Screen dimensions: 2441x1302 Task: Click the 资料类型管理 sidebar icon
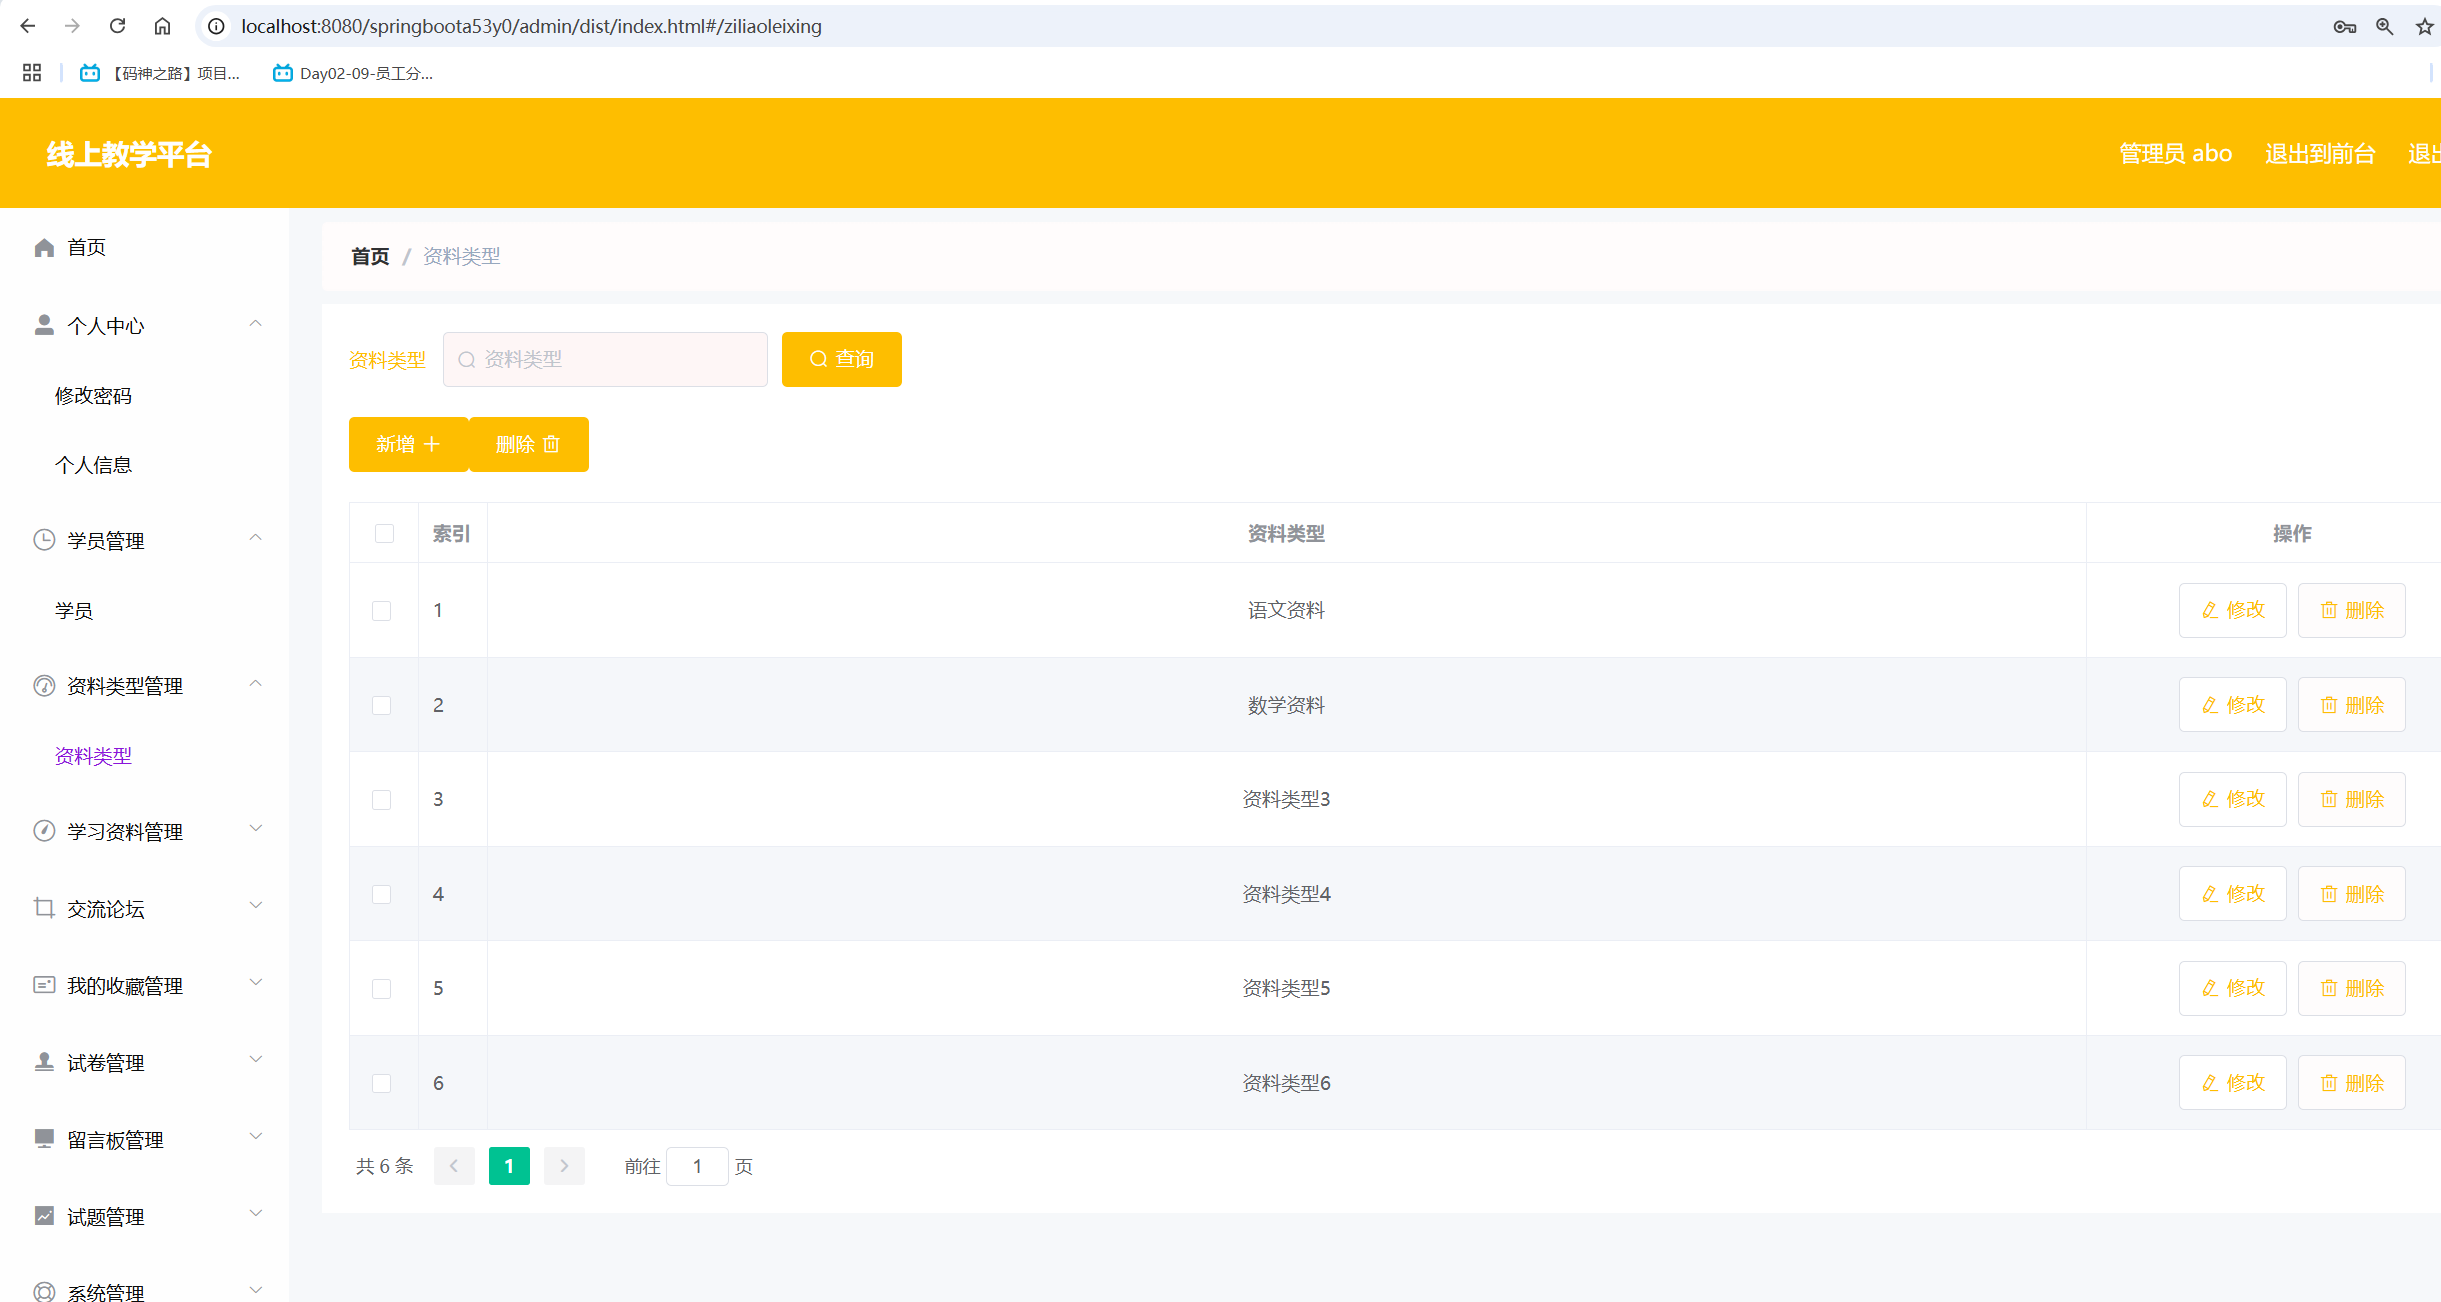click(x=44, y=686)
